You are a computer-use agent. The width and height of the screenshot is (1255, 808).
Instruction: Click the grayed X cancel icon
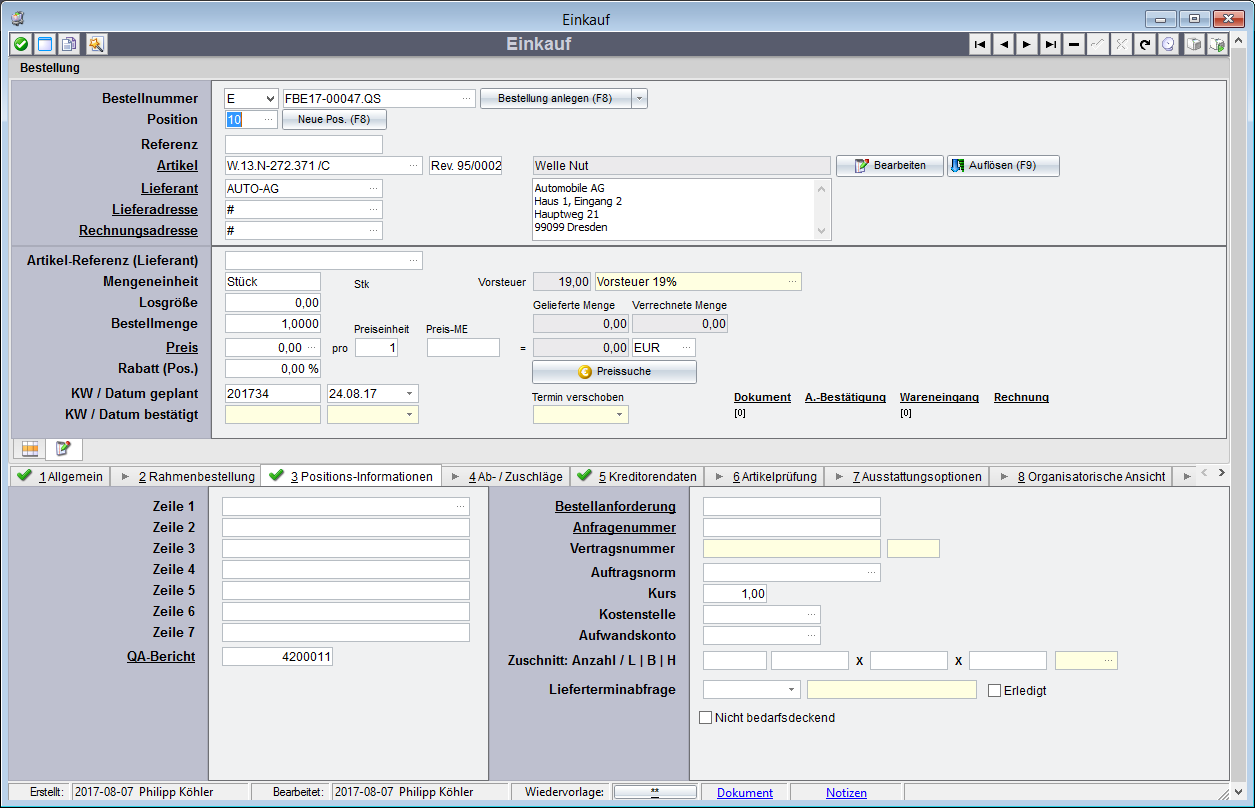pos(1121,44)
